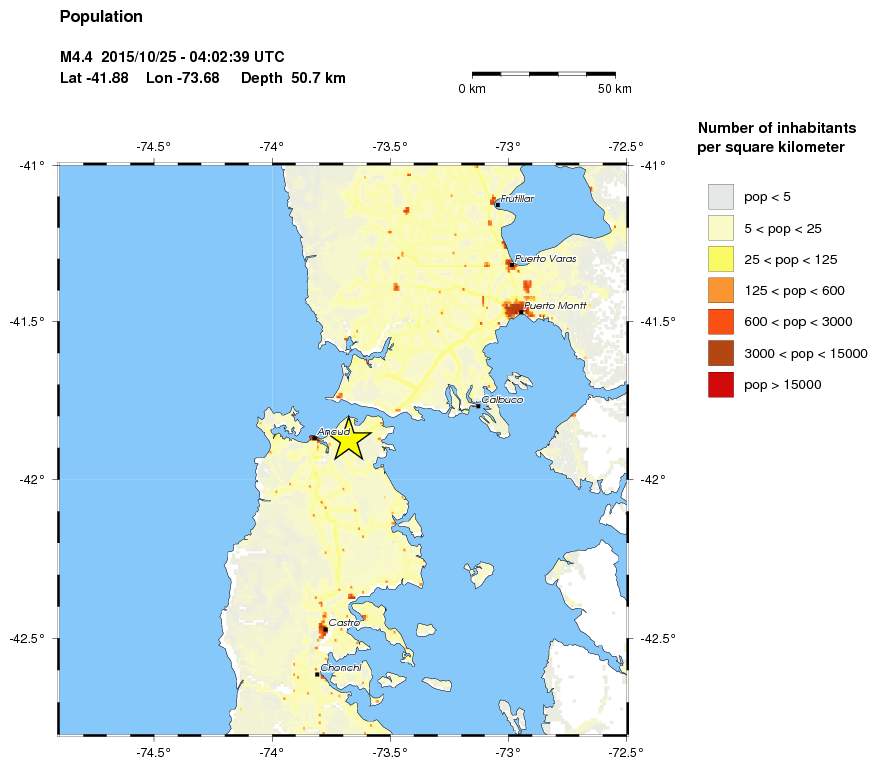The height and width of the screenshot is (767, 878).
Task: Click the Frutillar city marker
Action: coord(497,204)
